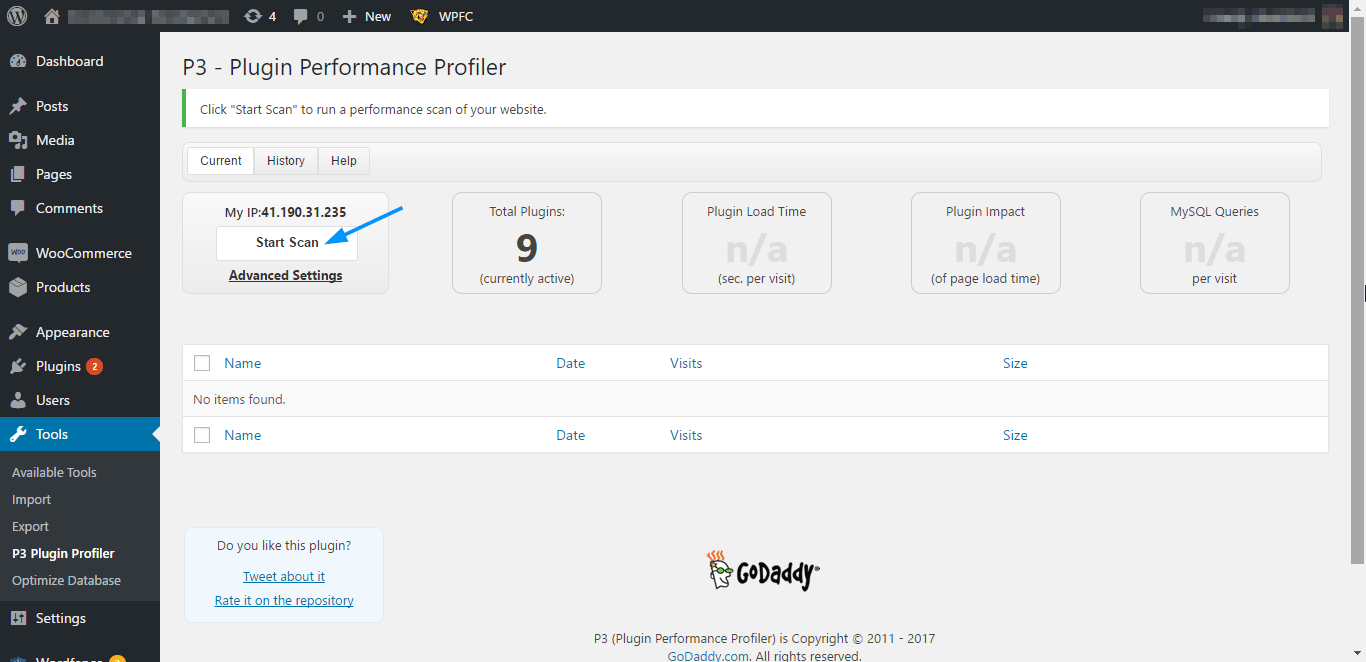Open P3 Plugin Profiler submenu item
The image size is (1366, 662).
coord(63,553)
